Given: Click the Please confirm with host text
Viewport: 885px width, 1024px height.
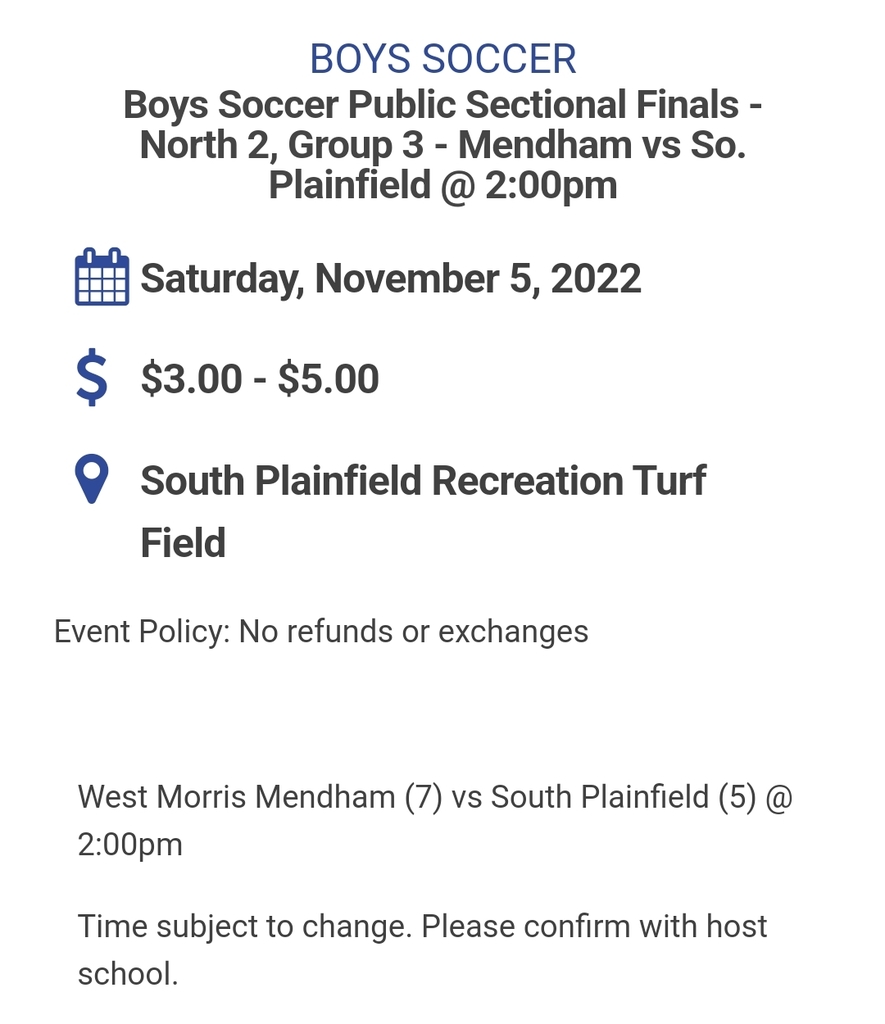Looking at the screenshot, I should [594, 927].
